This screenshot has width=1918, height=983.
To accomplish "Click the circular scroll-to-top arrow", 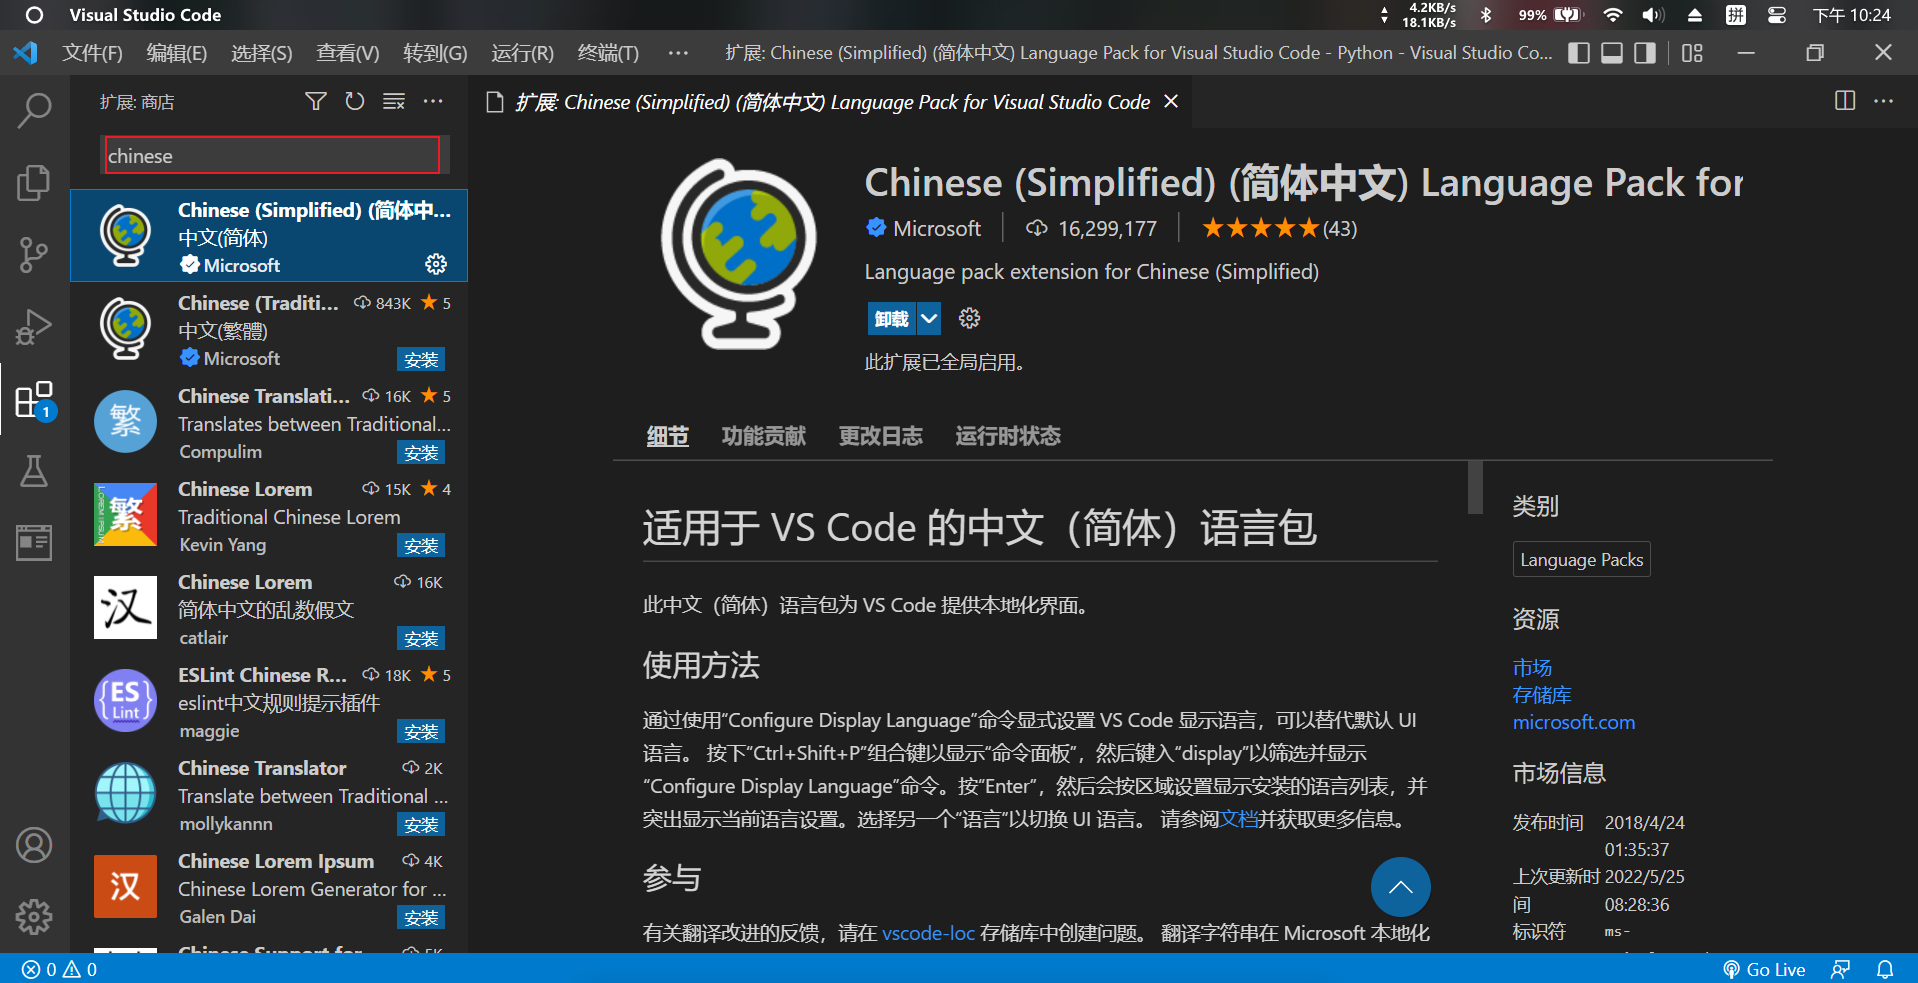I will pos(1400,887).
